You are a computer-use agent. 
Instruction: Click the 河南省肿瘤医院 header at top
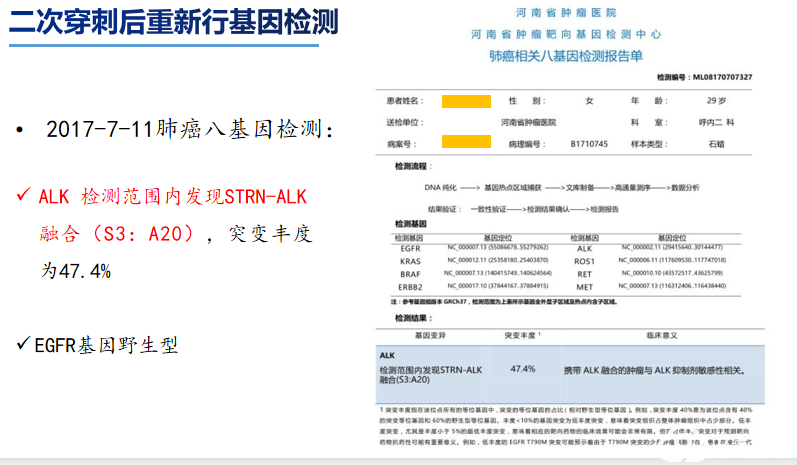pos(565,14)
